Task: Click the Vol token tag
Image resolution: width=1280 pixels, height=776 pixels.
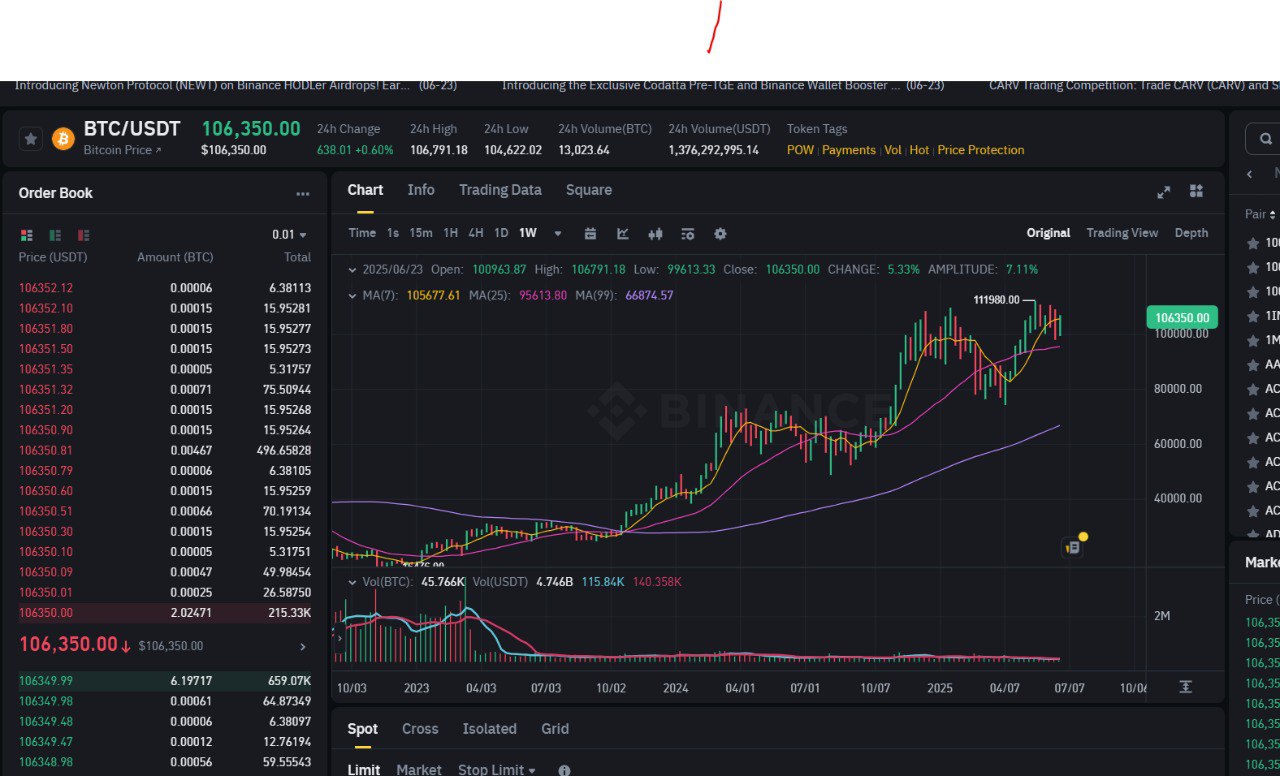Action: click(x=893, y=150)
